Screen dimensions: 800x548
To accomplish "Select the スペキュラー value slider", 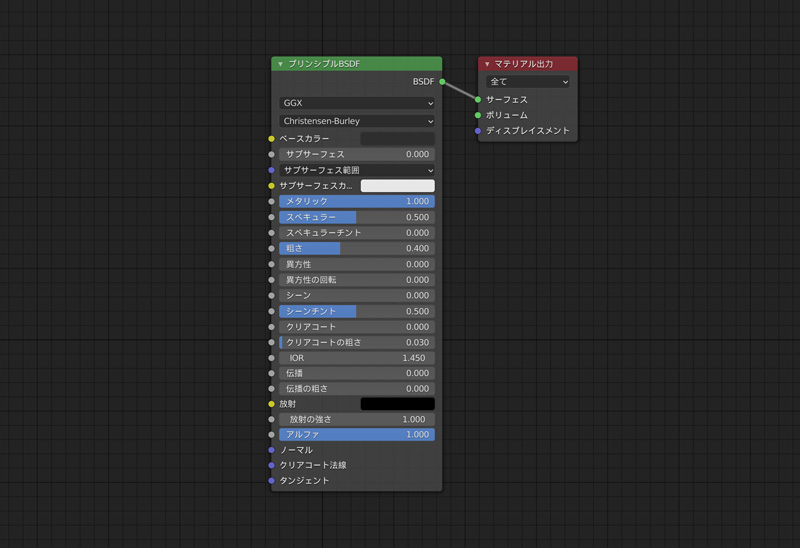I will click(x=357, y=217).
